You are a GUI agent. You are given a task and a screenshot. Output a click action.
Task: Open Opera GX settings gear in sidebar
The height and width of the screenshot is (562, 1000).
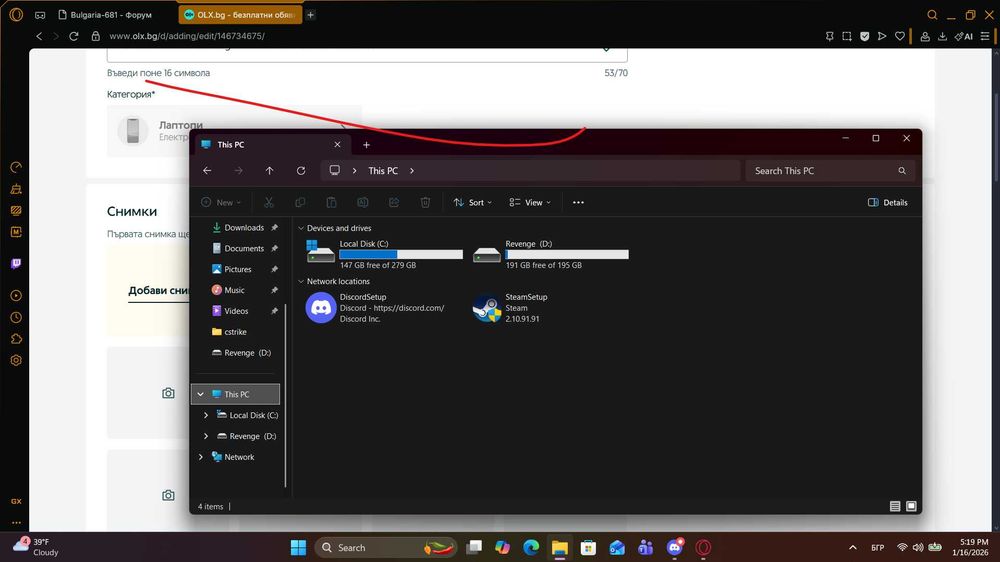coord(16,360)
